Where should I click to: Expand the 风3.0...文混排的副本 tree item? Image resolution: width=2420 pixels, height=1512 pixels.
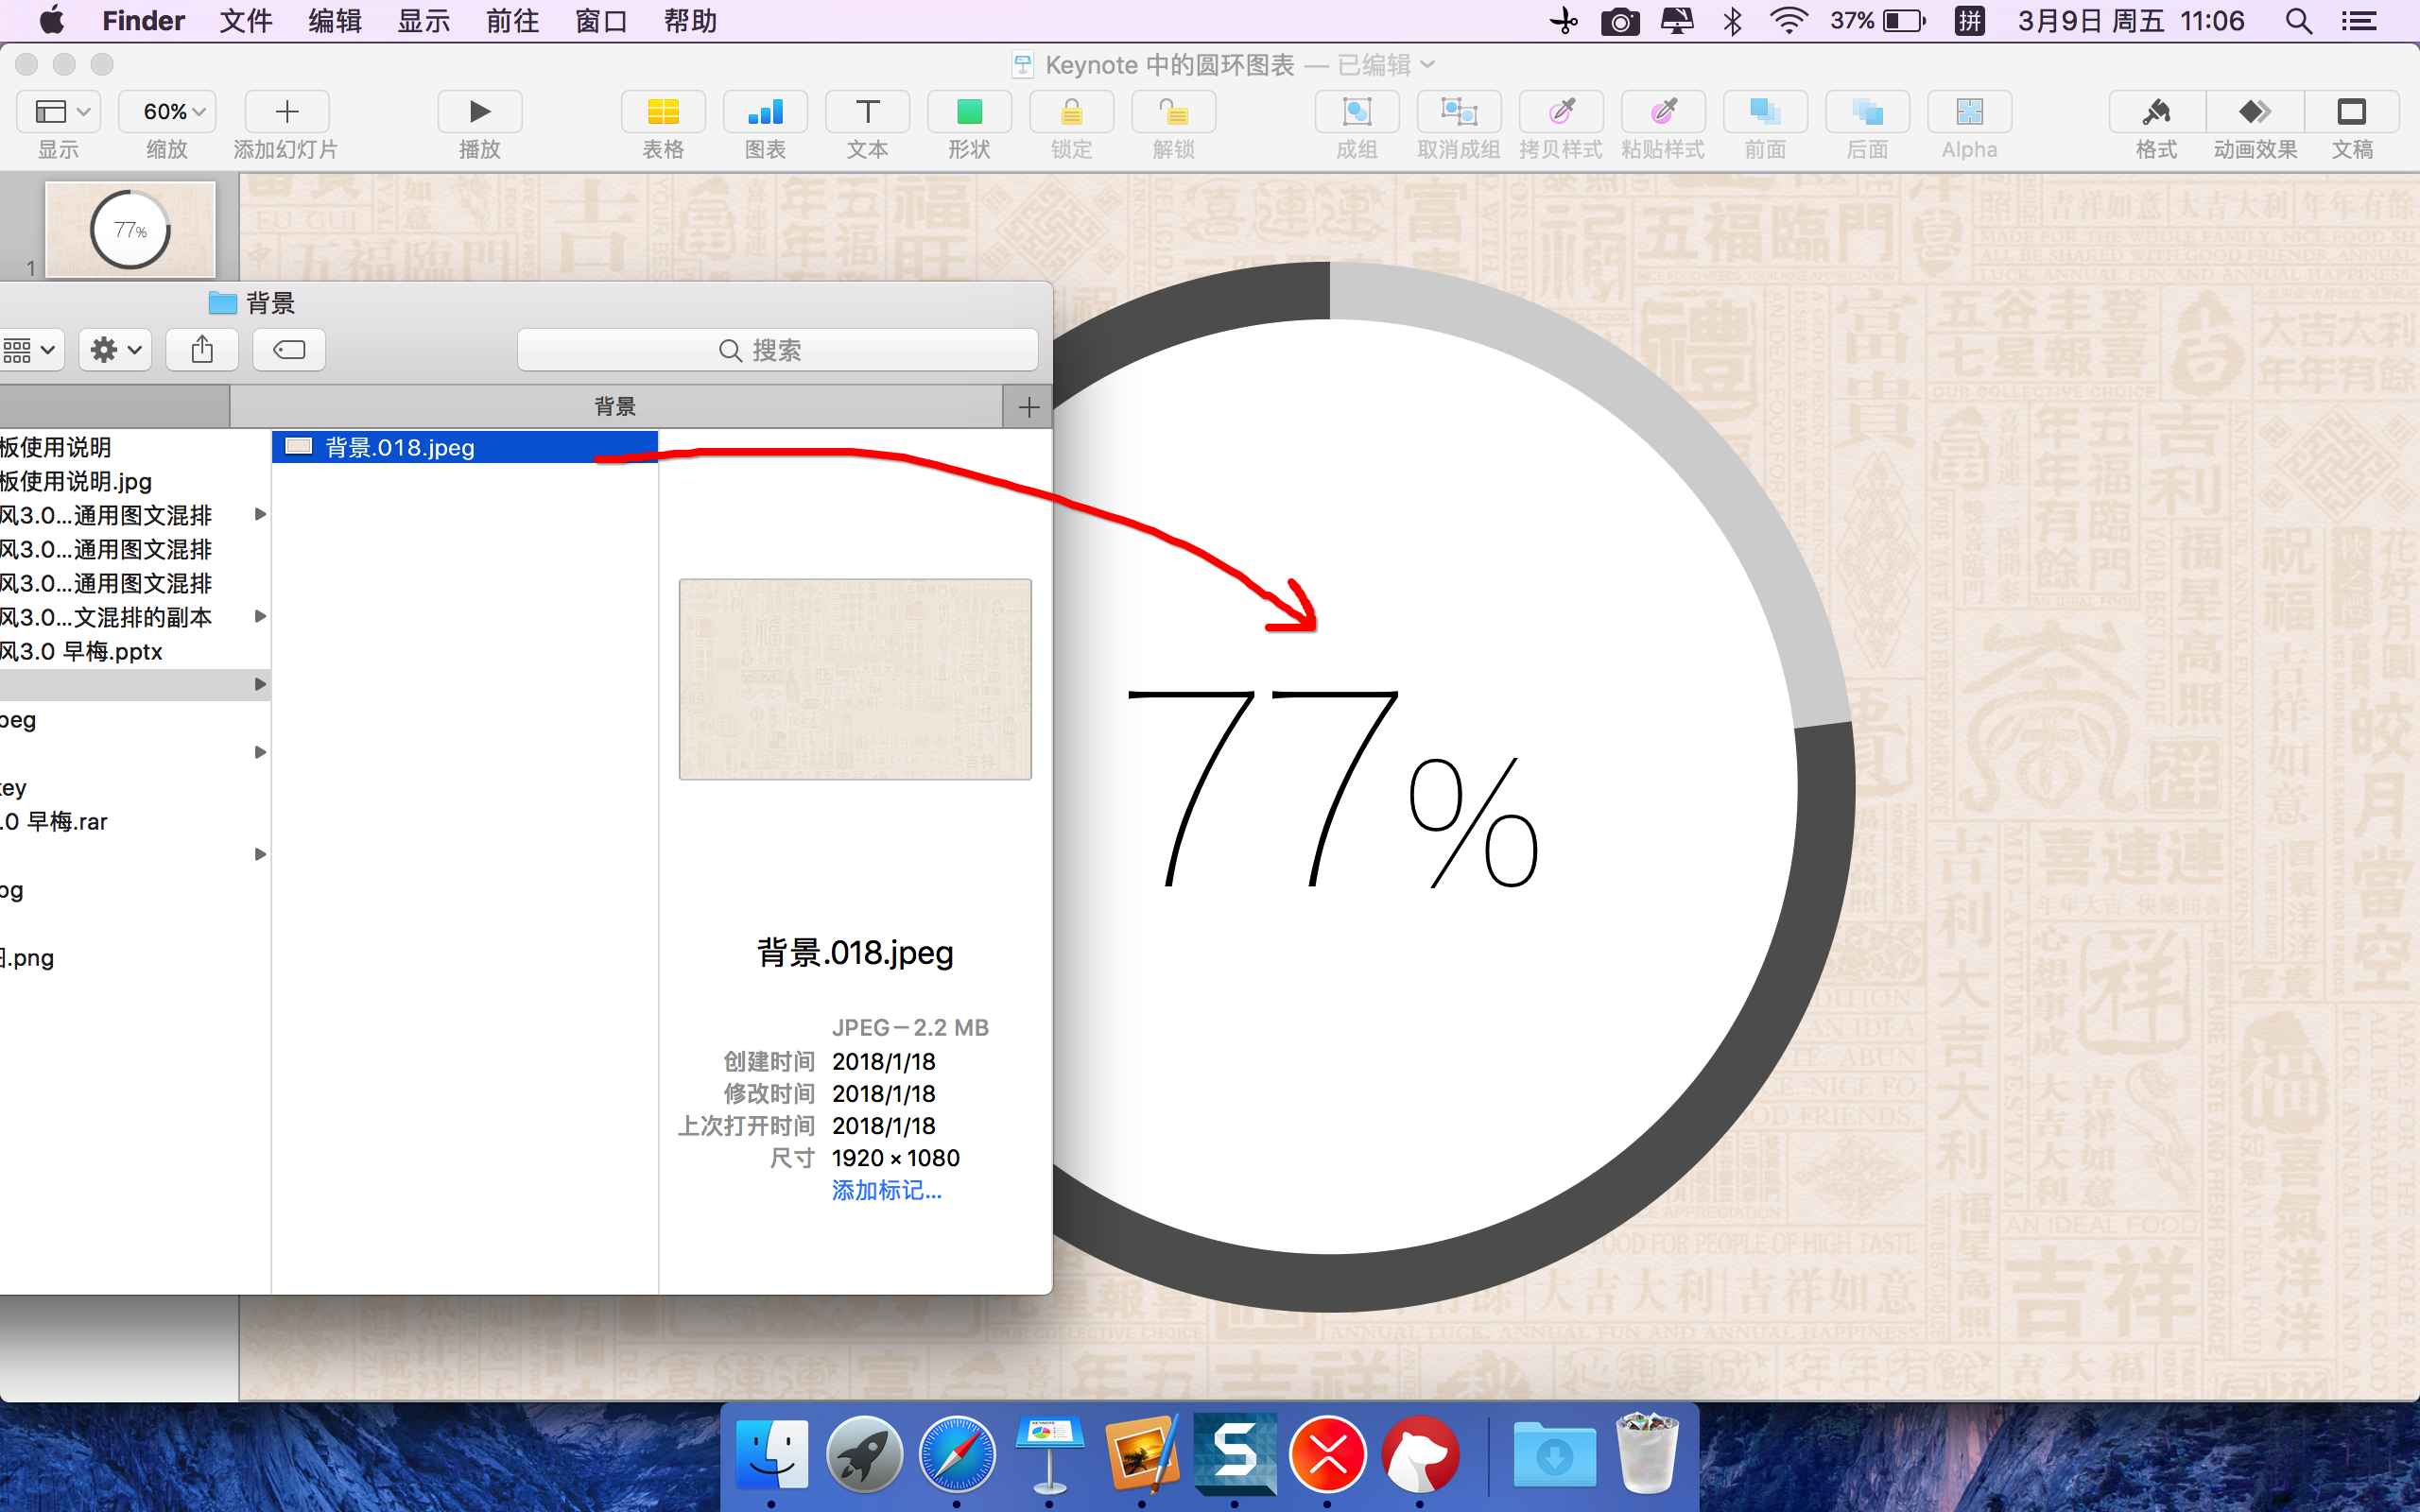coord(260,617)
